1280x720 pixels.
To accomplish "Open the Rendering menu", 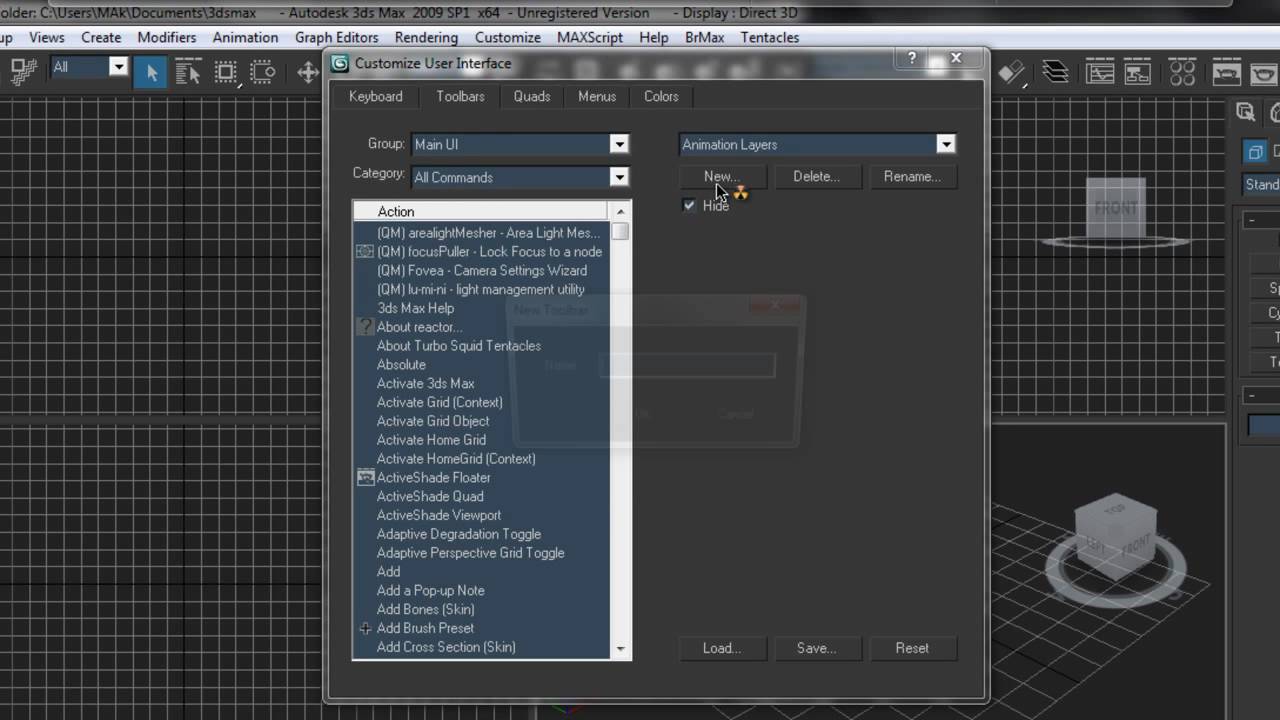I will [x=426, y=37].
